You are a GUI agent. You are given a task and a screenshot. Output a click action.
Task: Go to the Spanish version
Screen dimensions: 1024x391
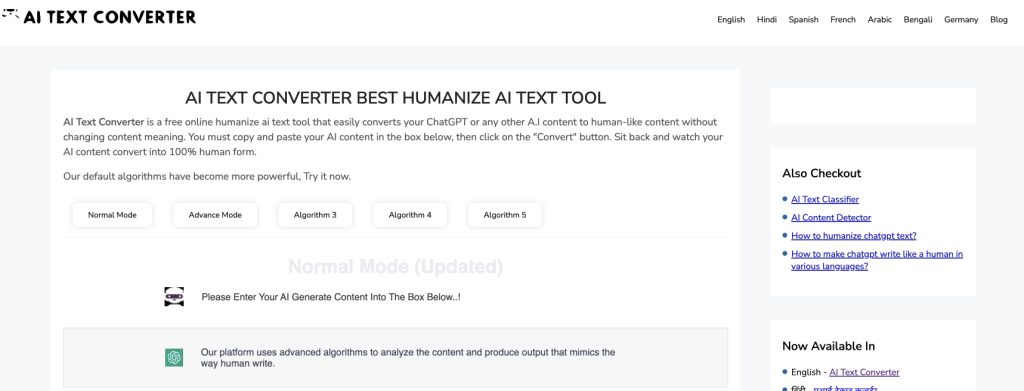pyautogui.click(x=803, y=20)
